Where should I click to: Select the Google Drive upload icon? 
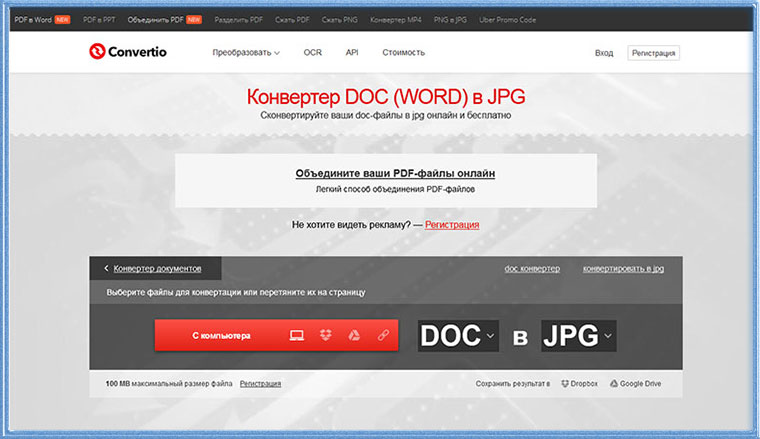pyautogui.click(x=353, y=336)
